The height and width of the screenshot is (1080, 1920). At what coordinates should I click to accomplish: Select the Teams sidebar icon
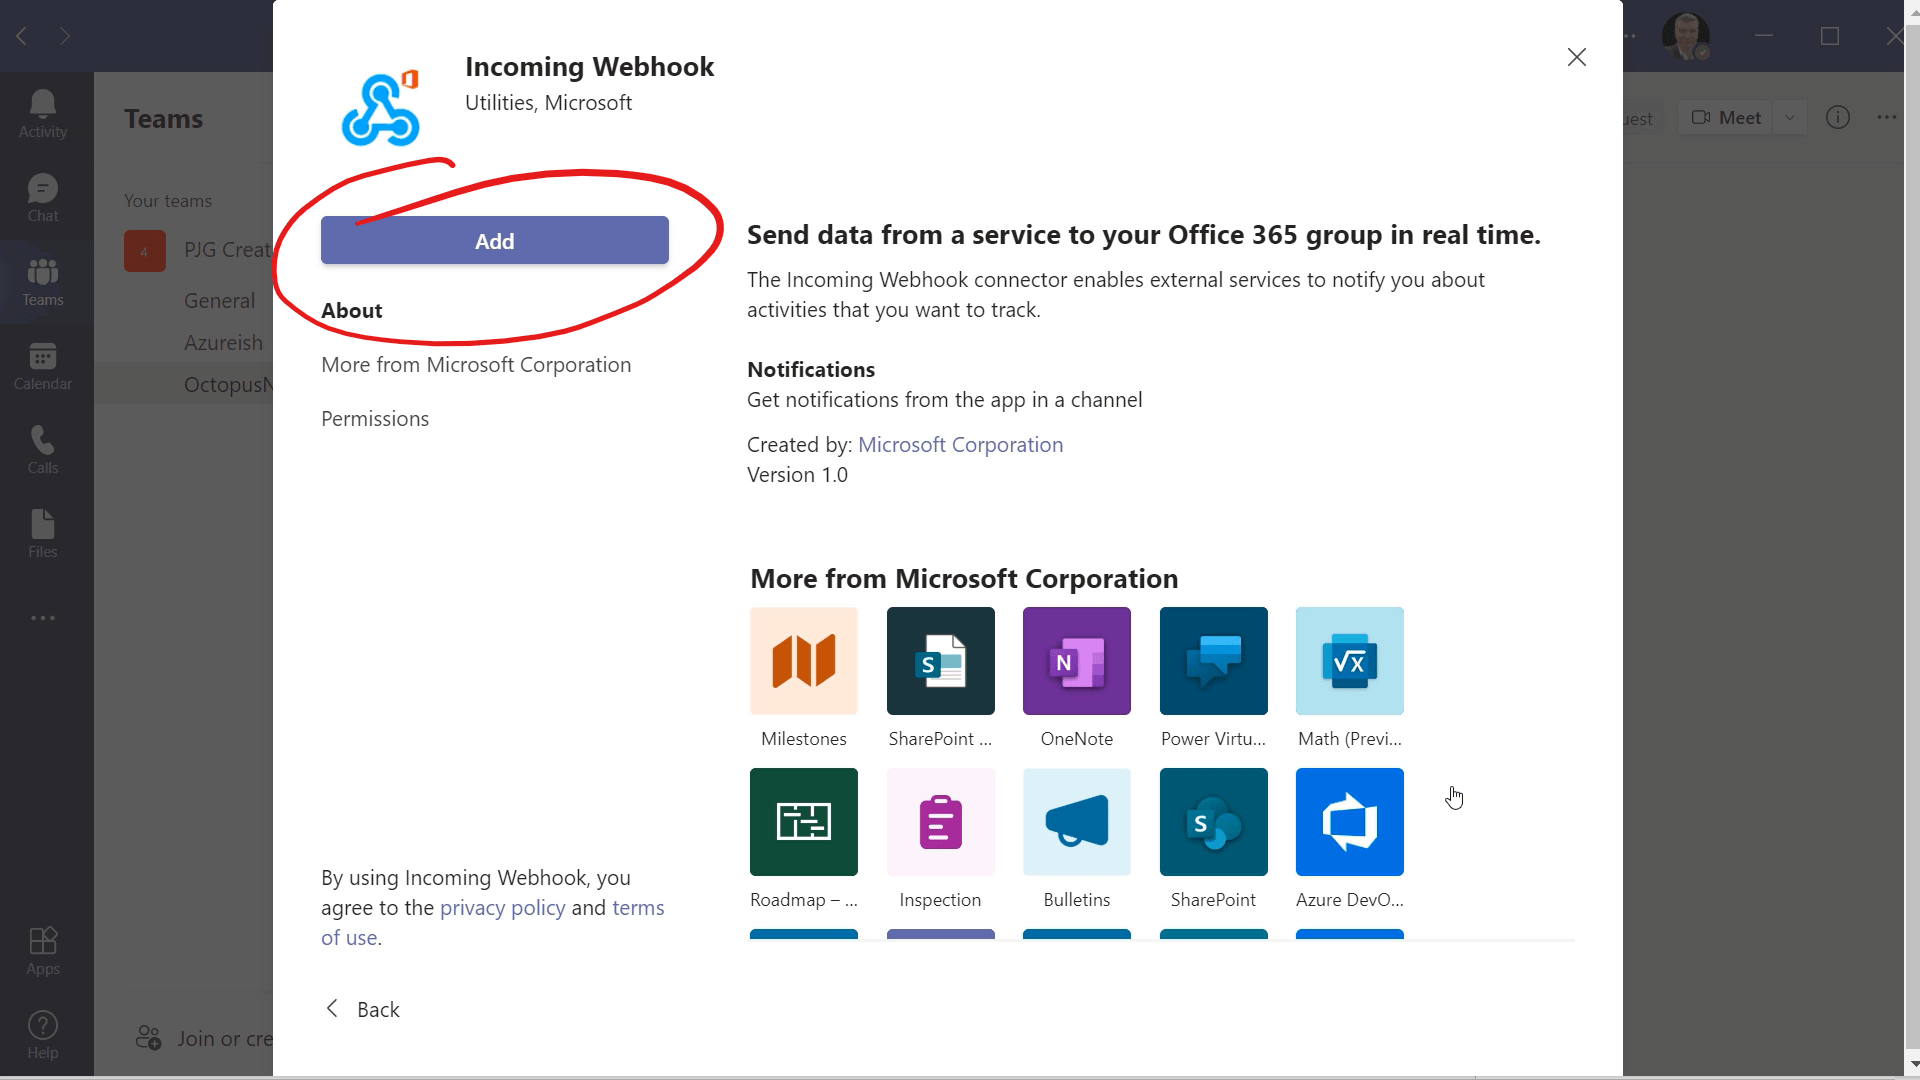43,282
